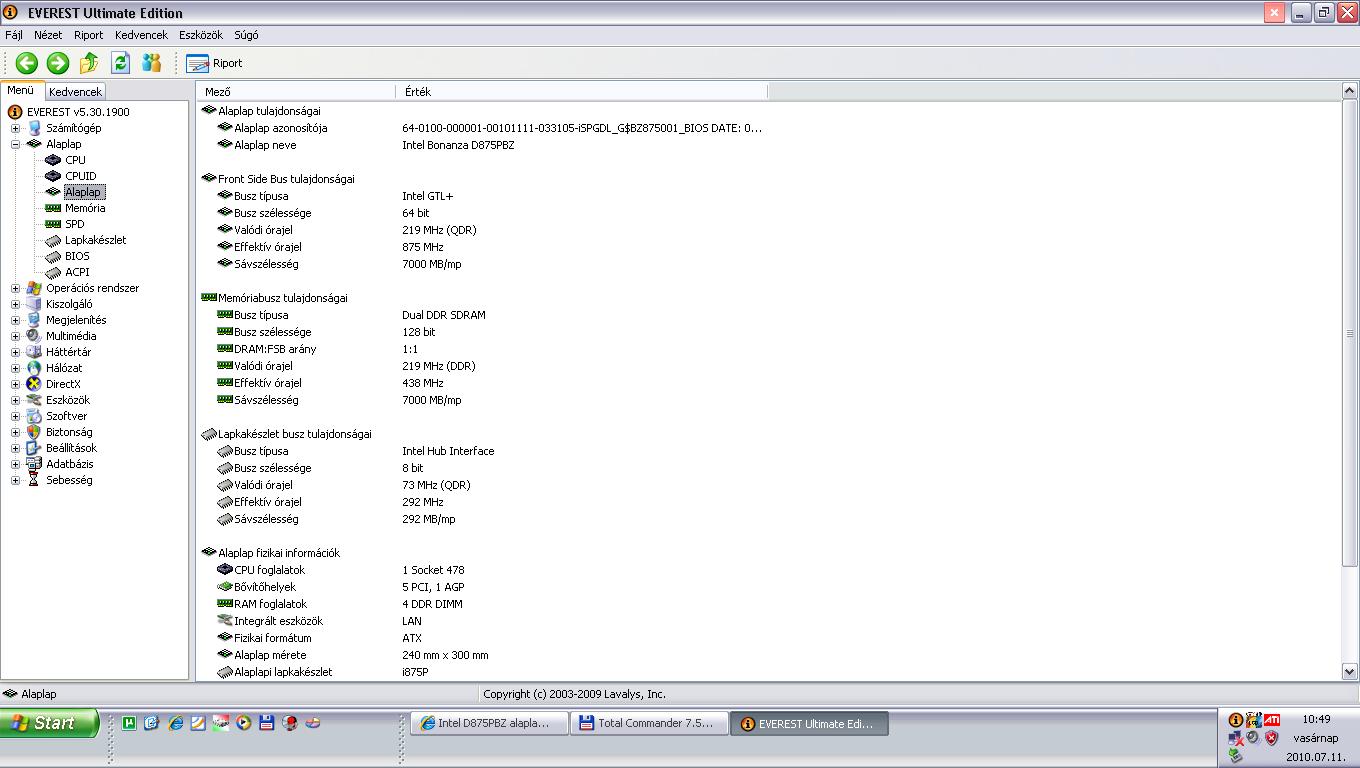This screenshot has width=1360, height=768.
Task: Click the scroll up arrow in details pane
Action: 1349,92
